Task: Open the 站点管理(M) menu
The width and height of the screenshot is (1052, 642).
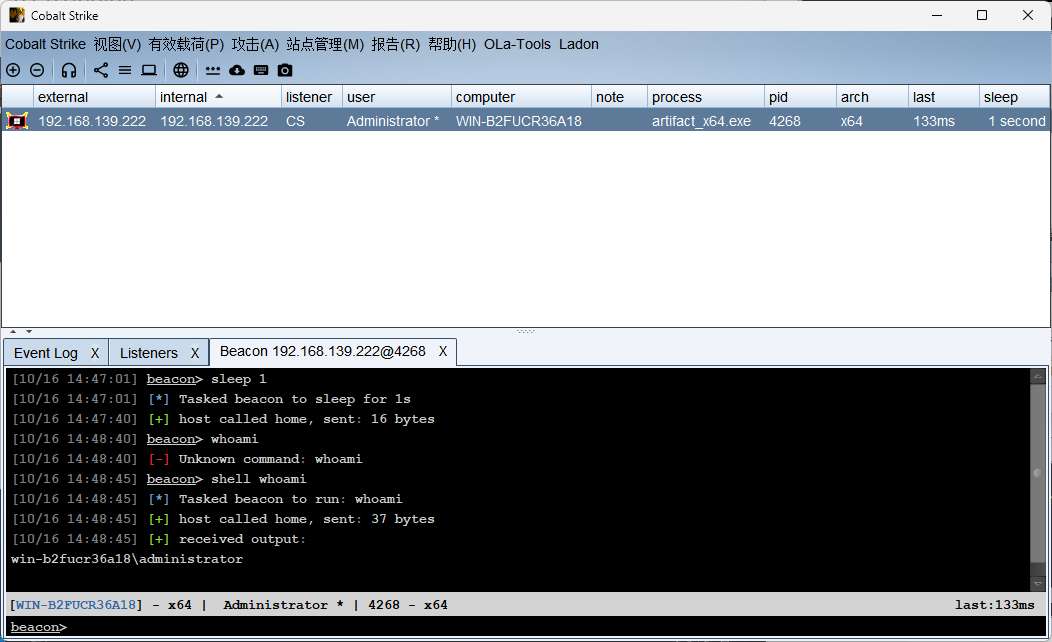Action: [325, 44]
